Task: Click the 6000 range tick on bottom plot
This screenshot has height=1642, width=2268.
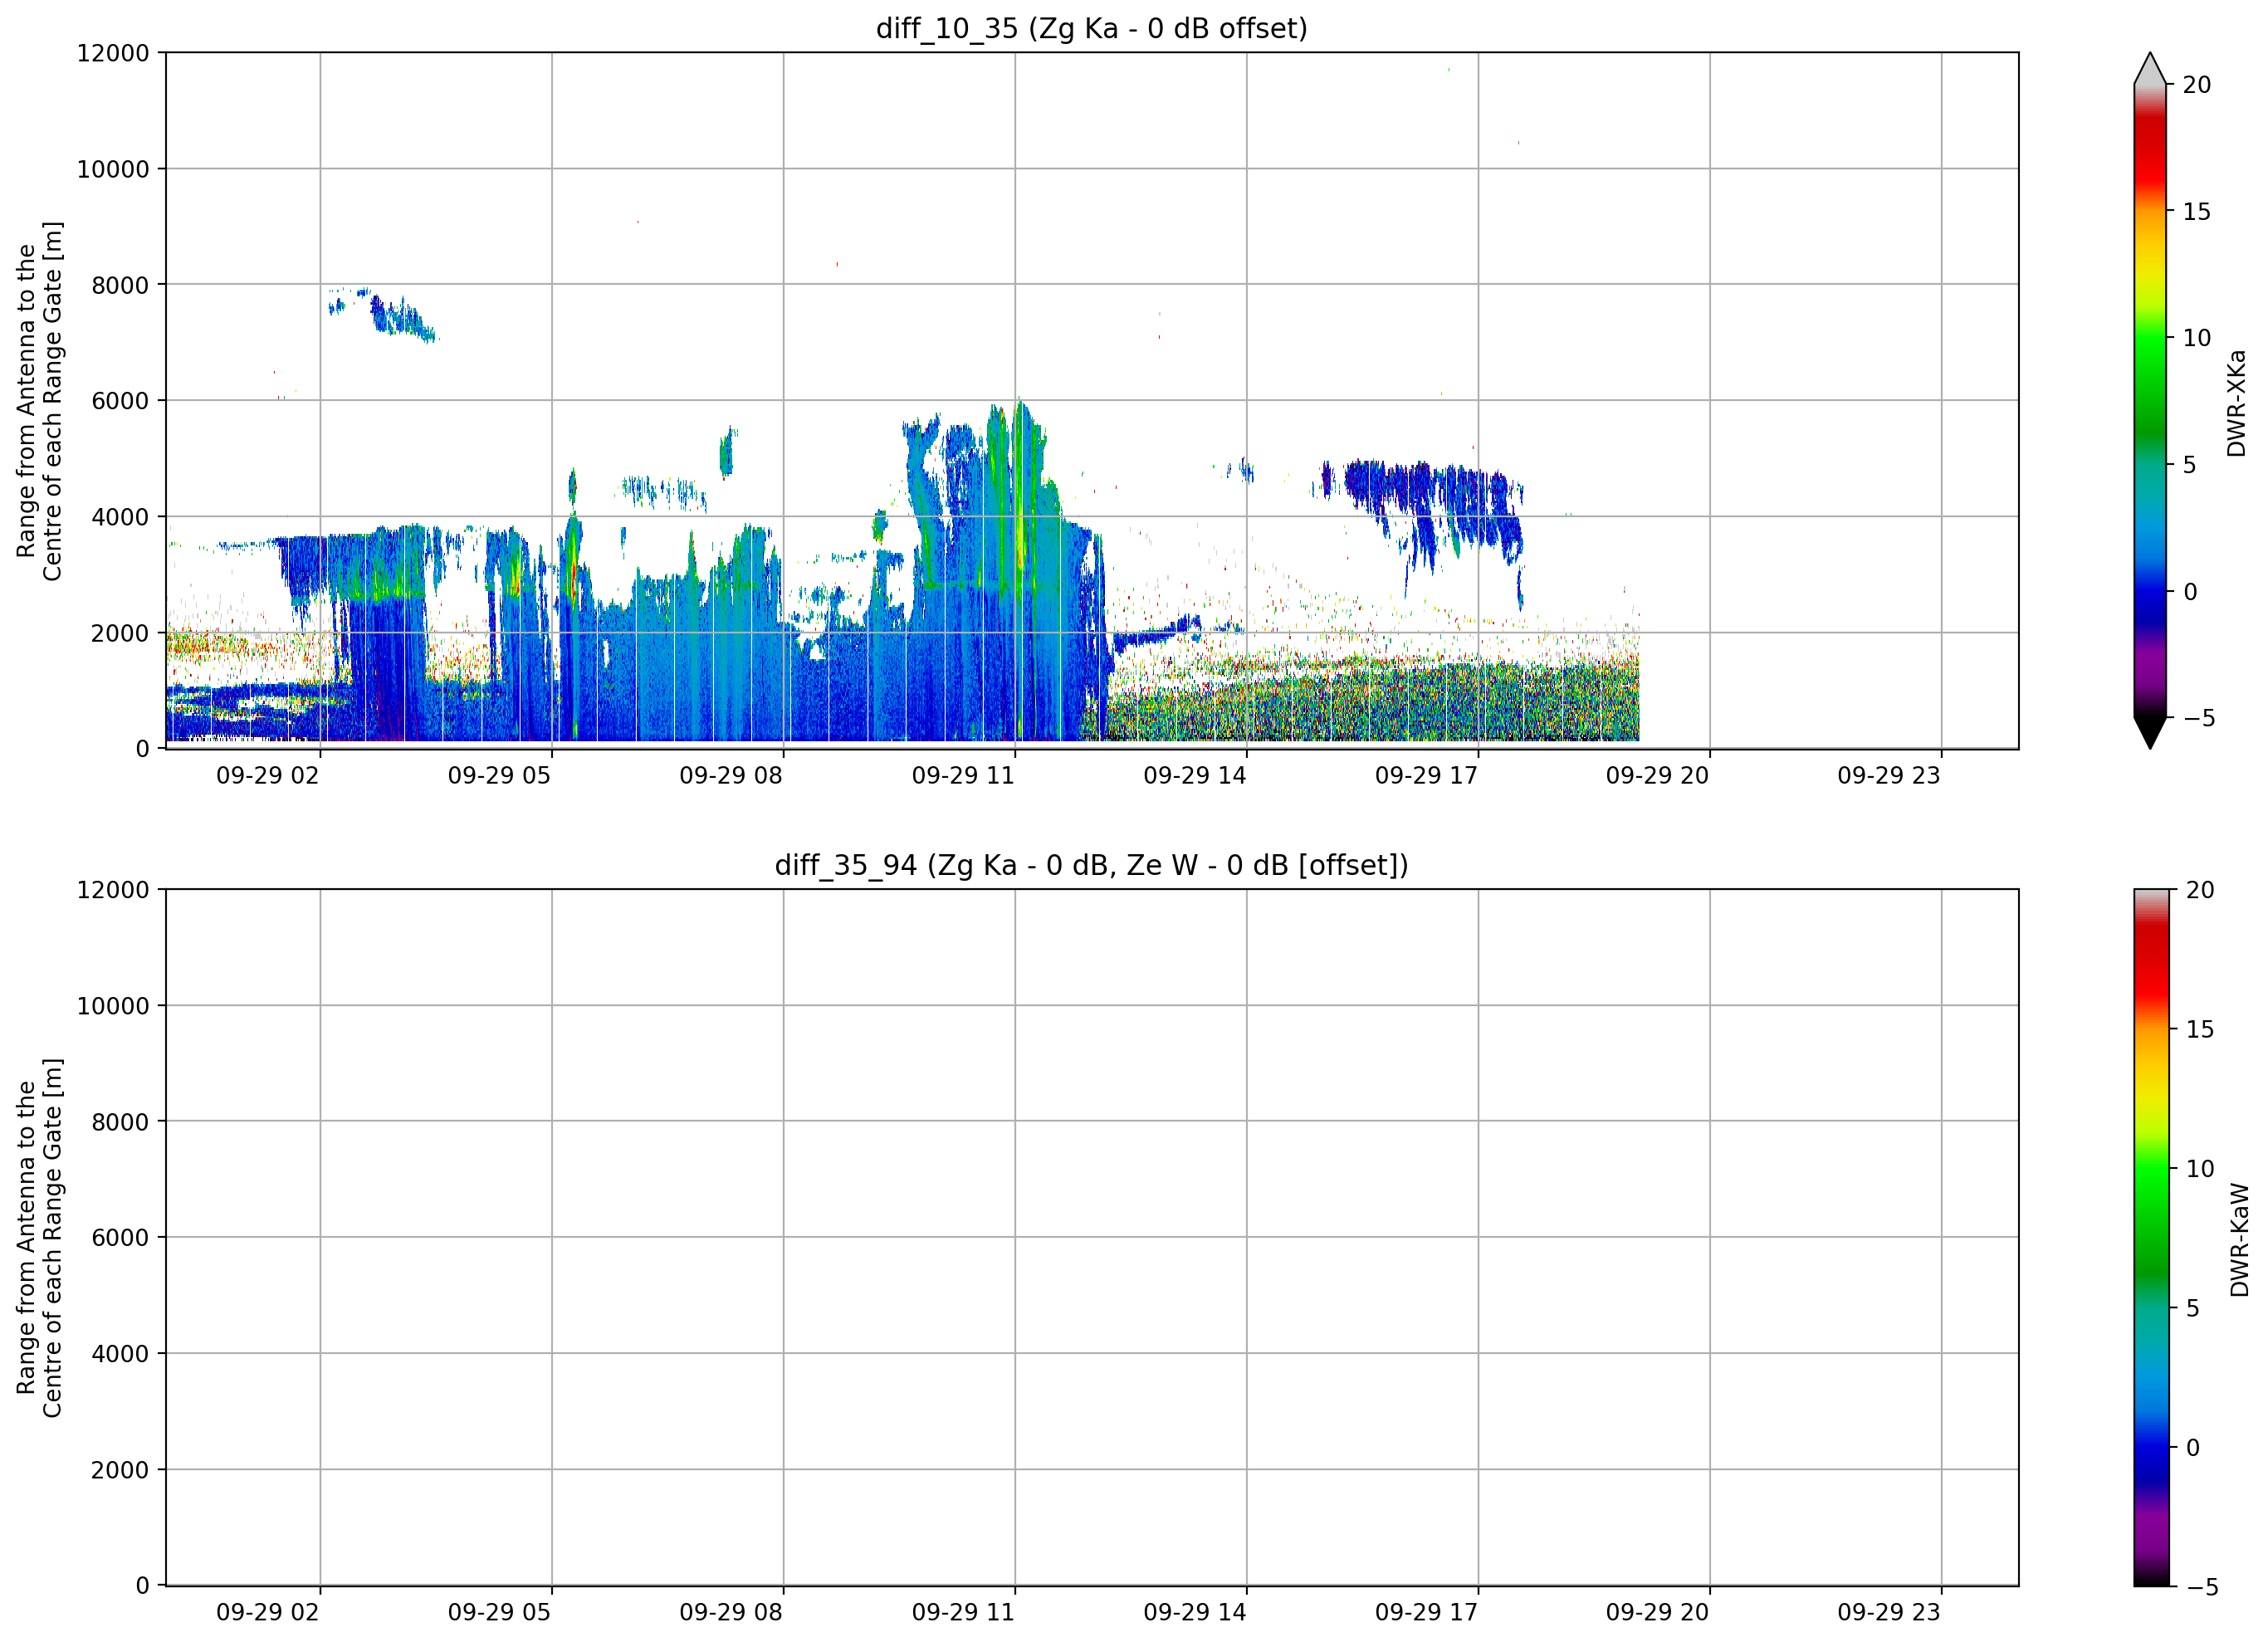Action: click(x=120, y=1238)
